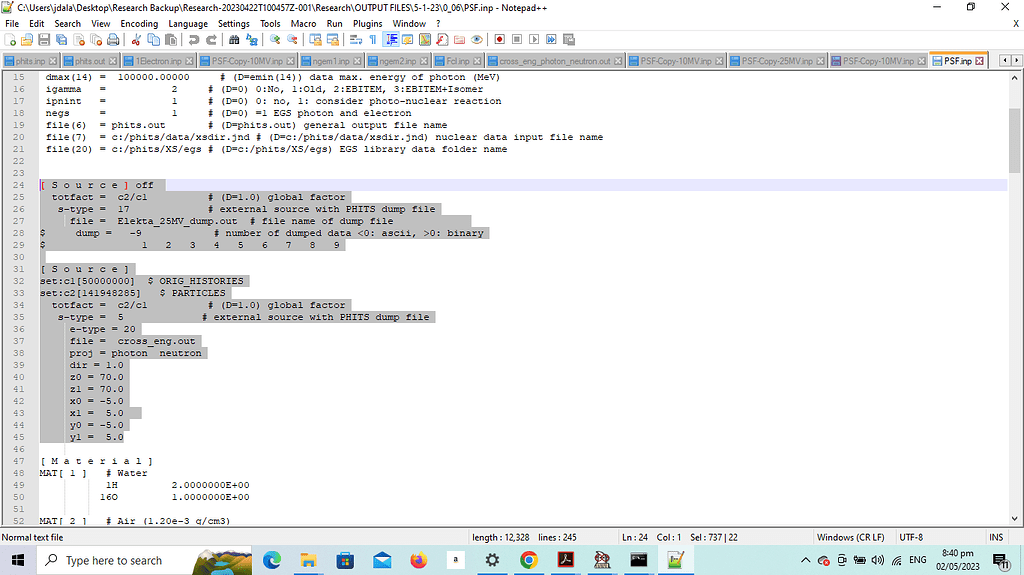Click the Folder as Workspace icon
Viewport: 1024px width, 575px height.
pyautogui.click(x=460, y=40)
